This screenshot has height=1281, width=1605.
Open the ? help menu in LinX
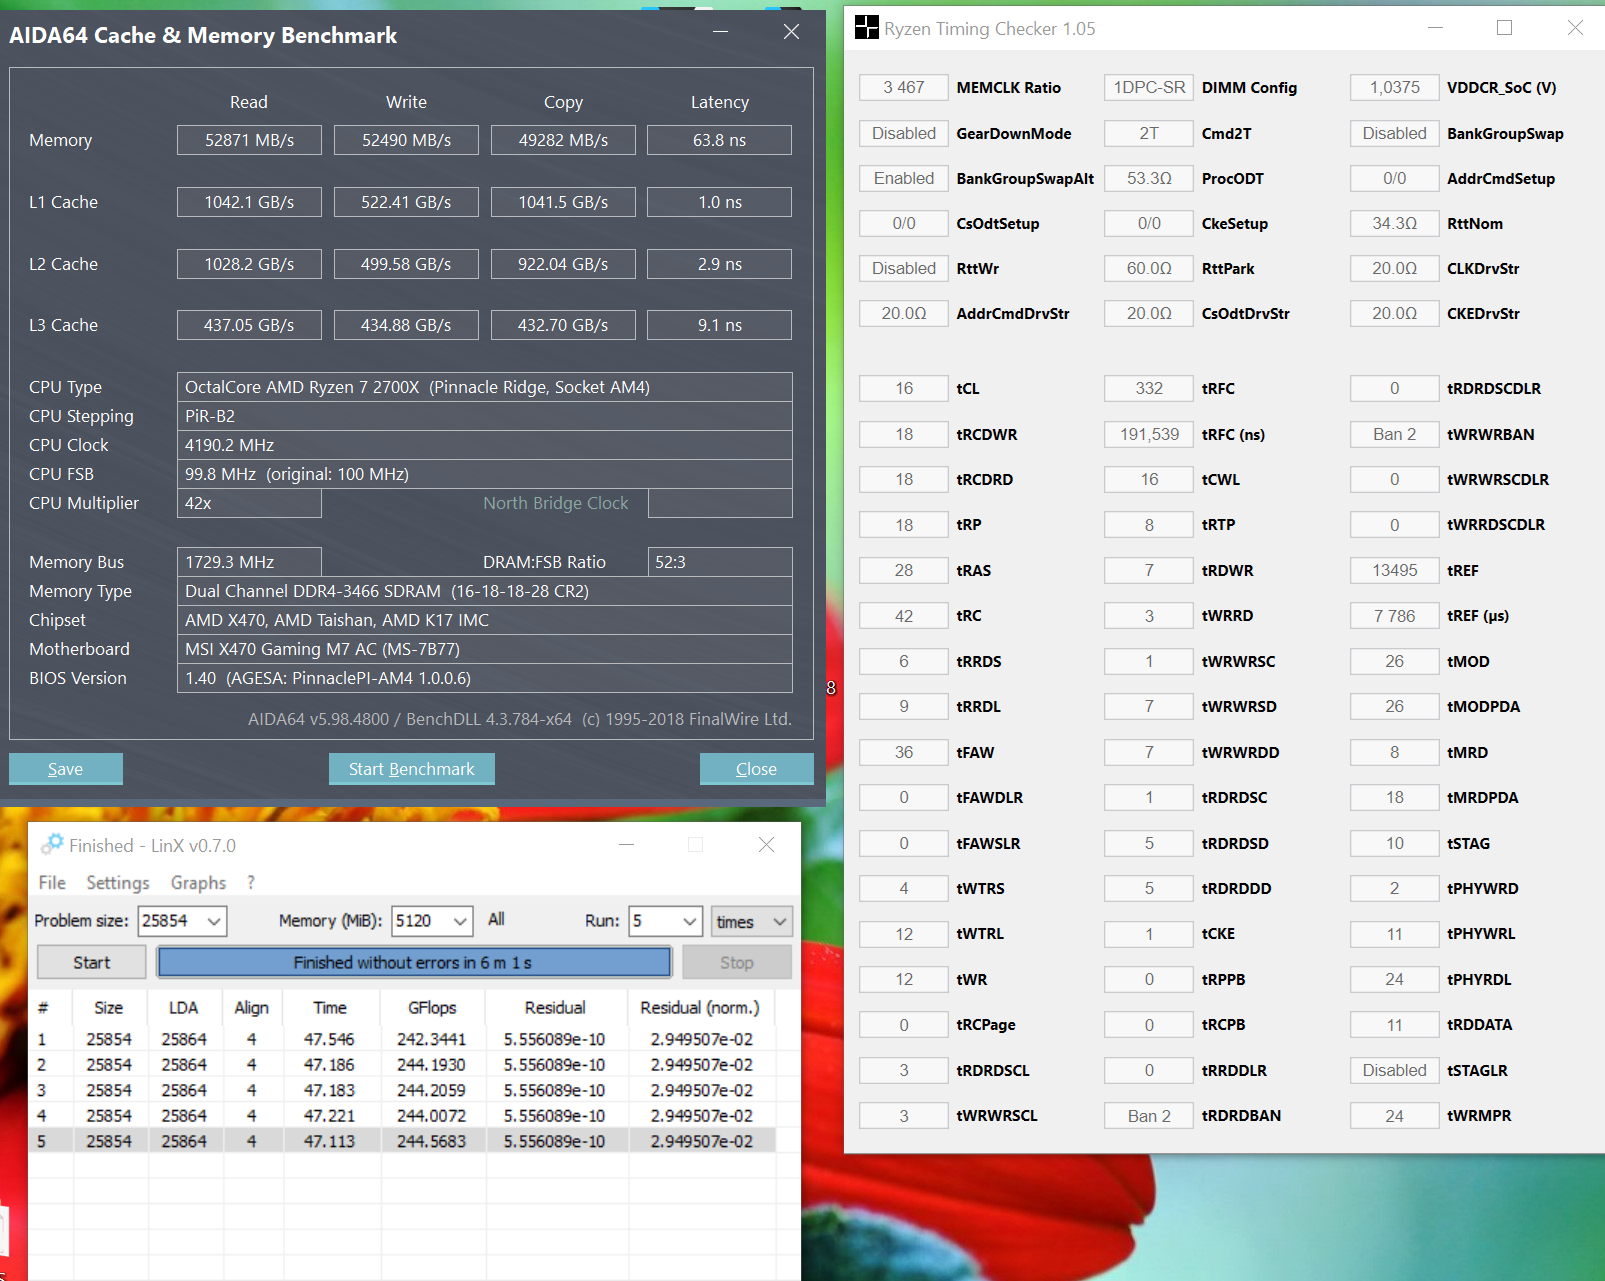pos(251,882)
